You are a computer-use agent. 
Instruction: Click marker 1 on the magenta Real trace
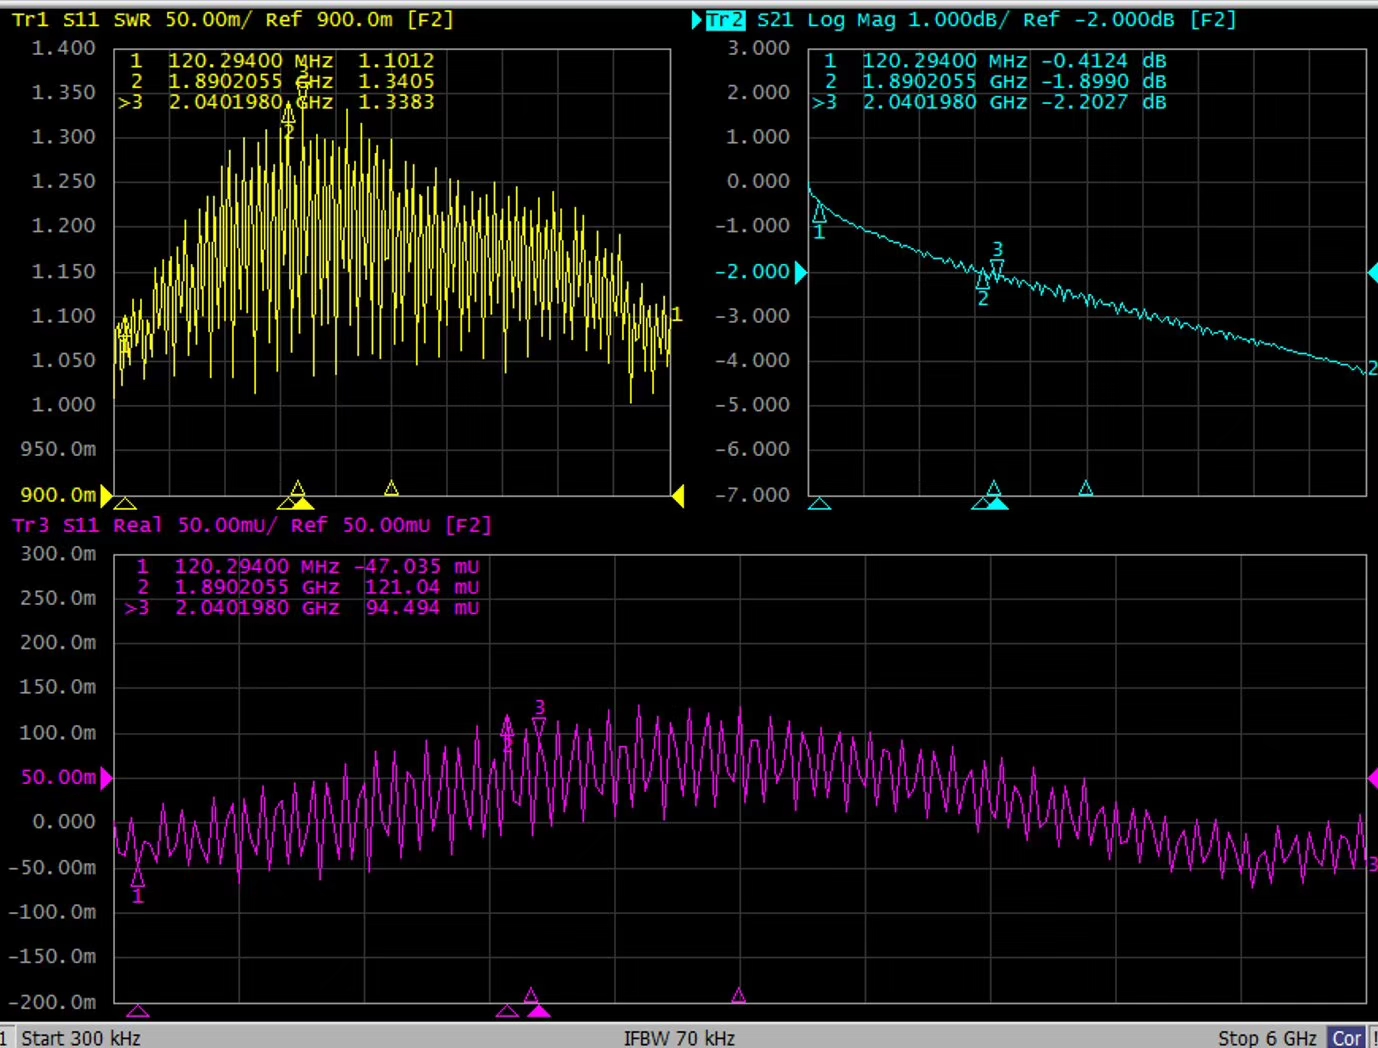click(138, 878)
